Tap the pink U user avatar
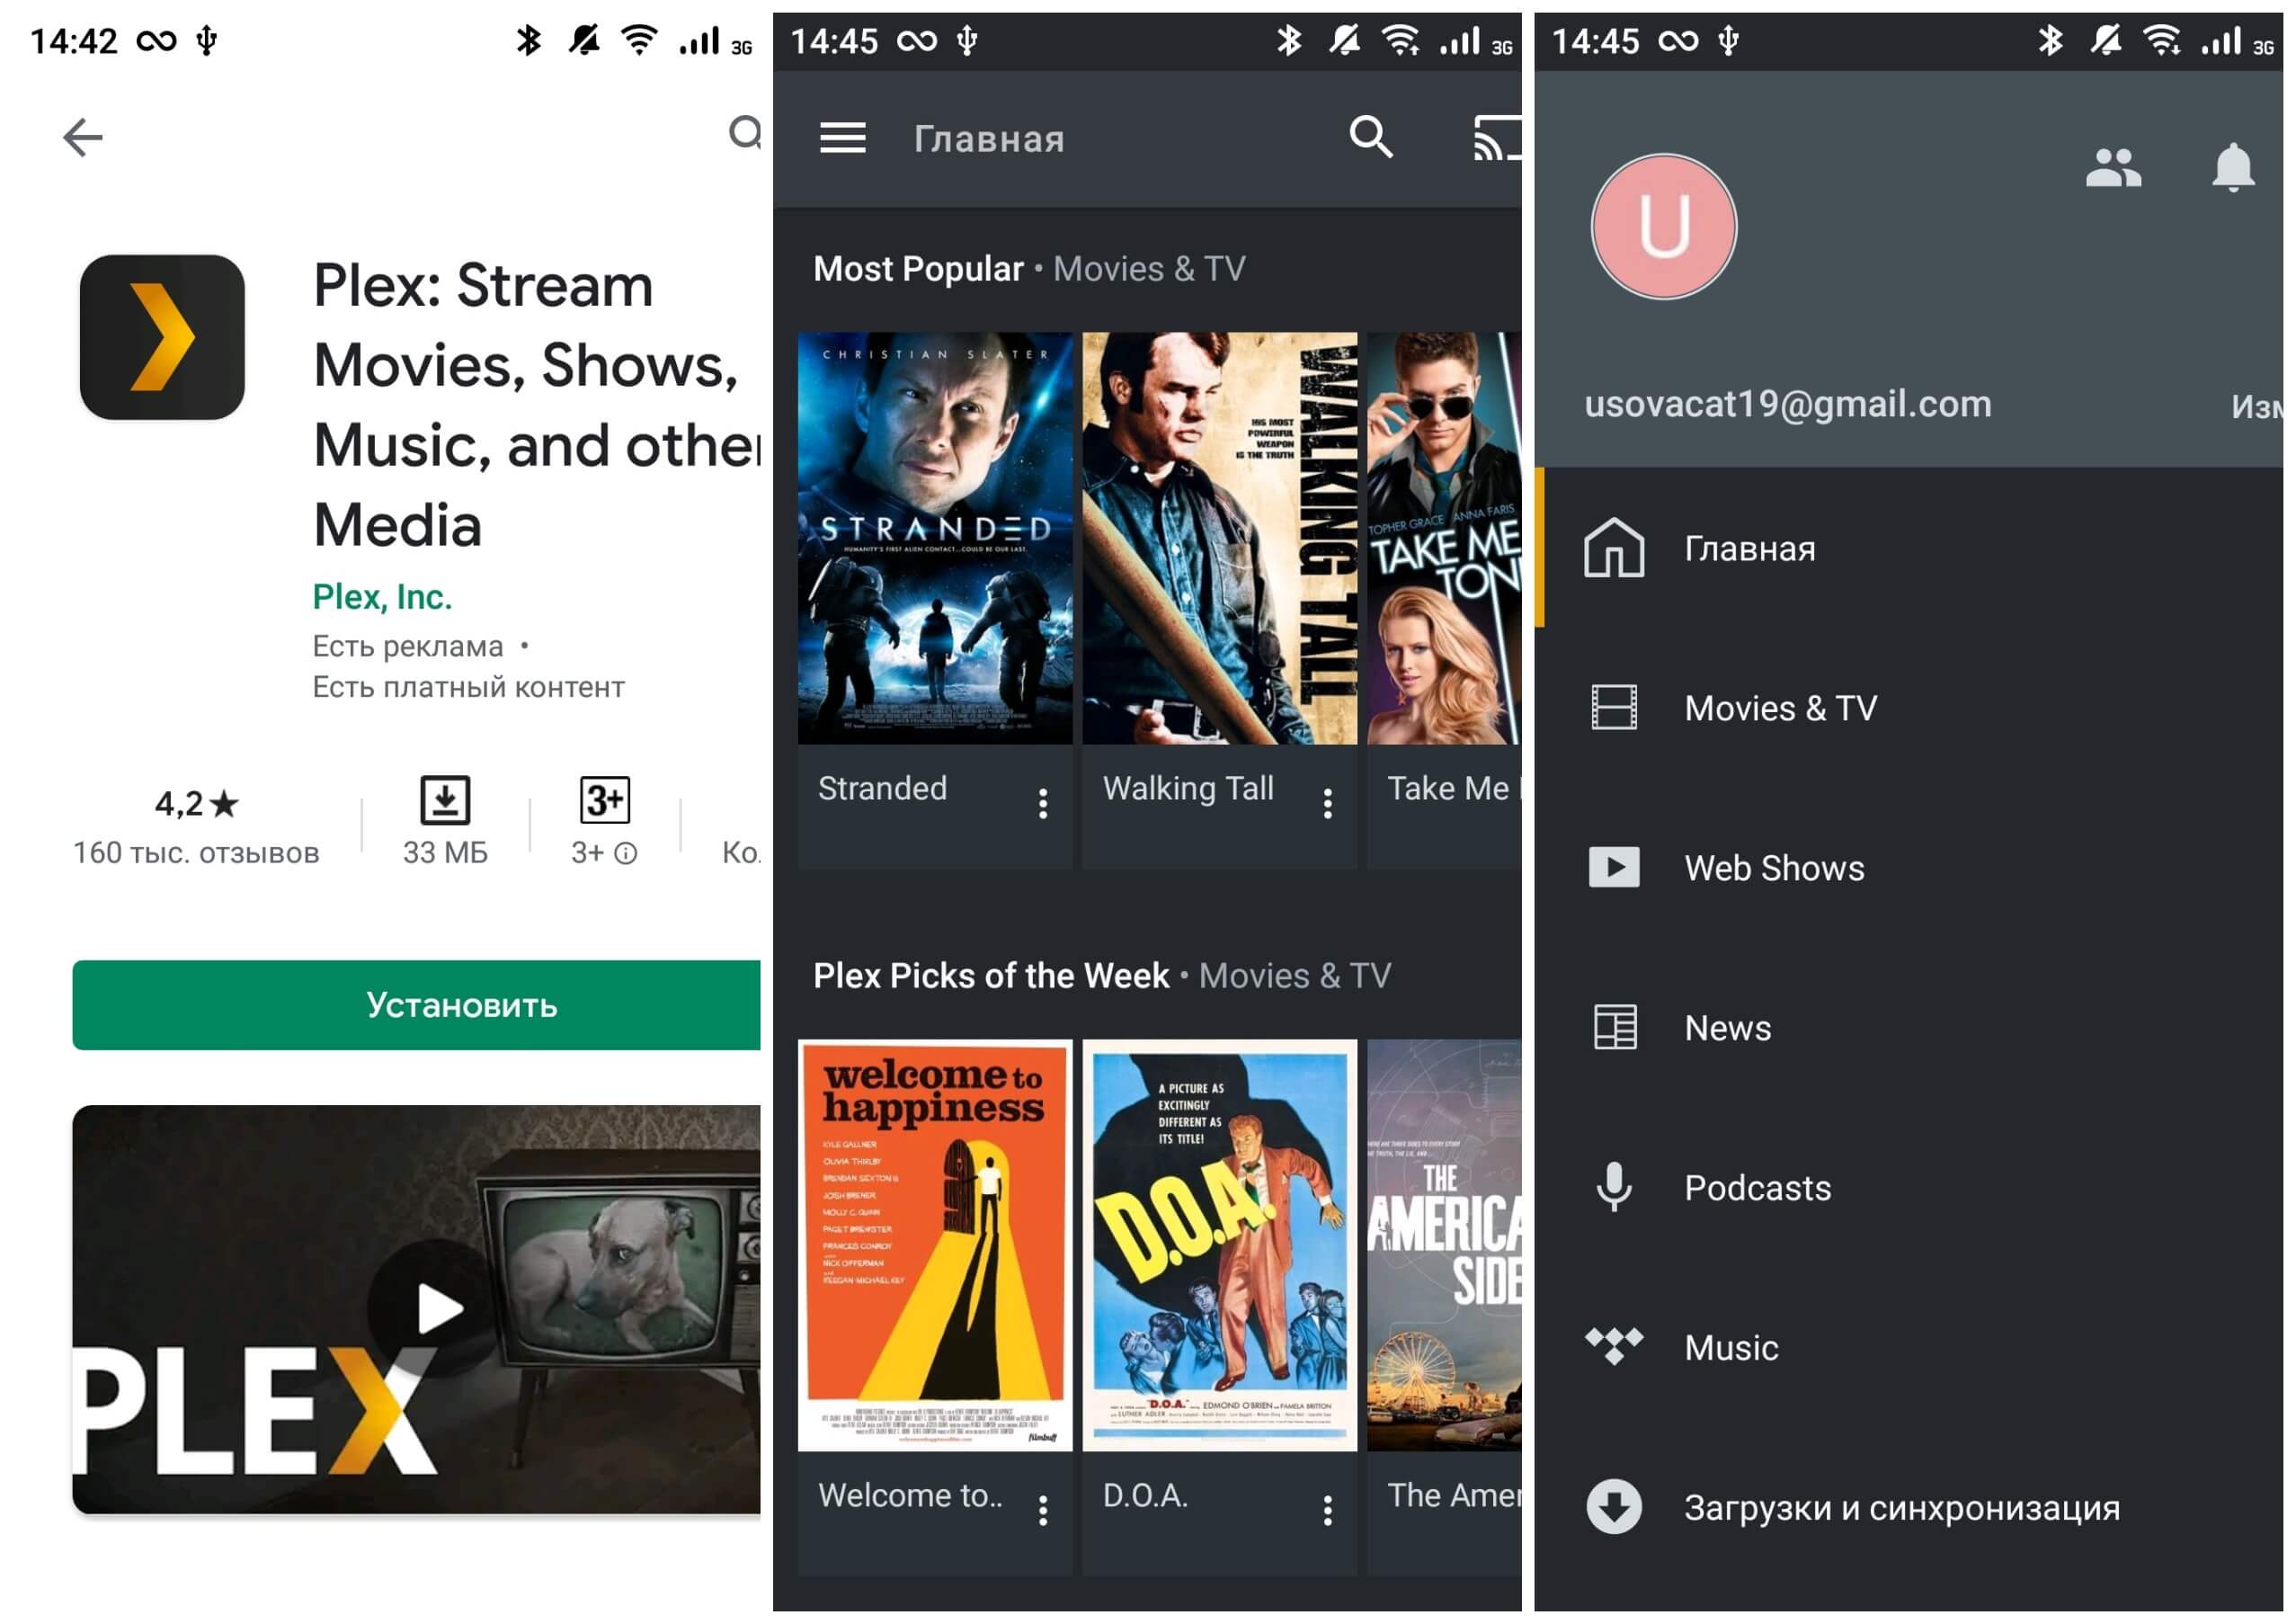The height and width of the screenshot is (1624, 2296). 1664,226
